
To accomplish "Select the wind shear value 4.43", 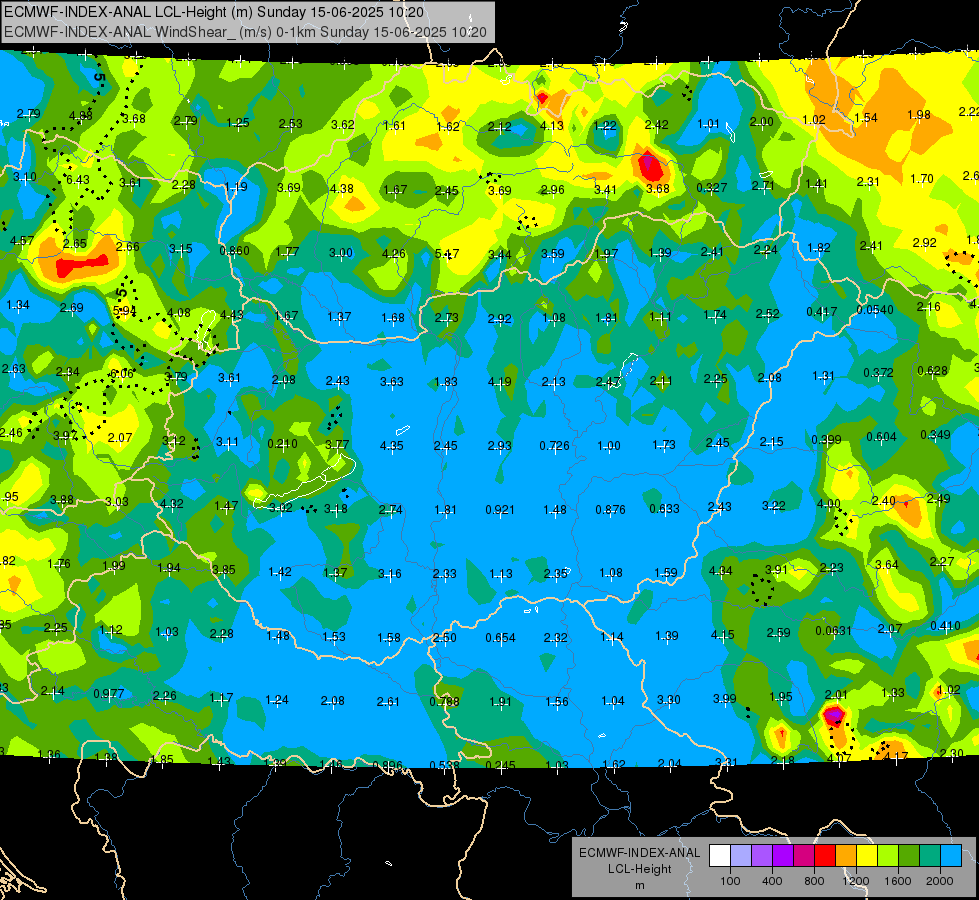I will click(x=232, y=314).
